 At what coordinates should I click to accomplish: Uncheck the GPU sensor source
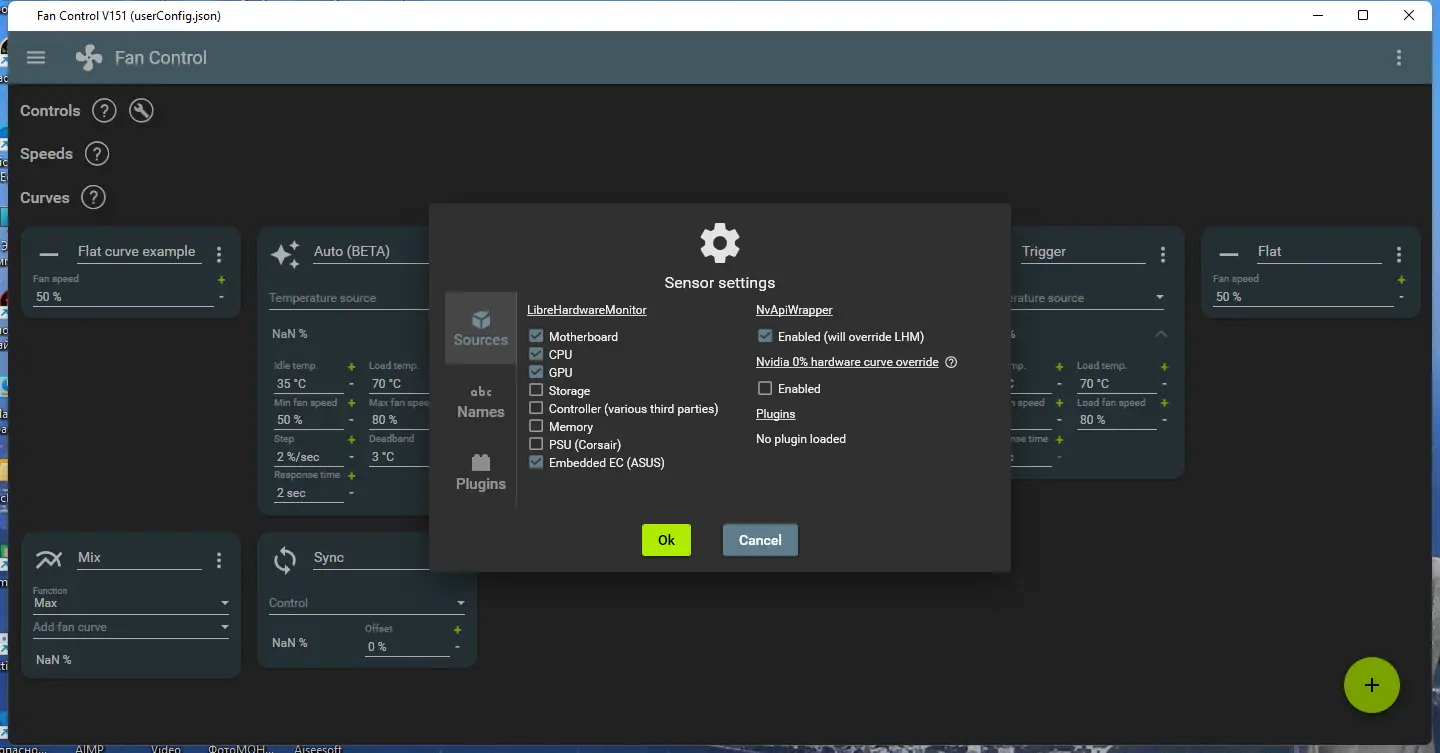(537, 373)
